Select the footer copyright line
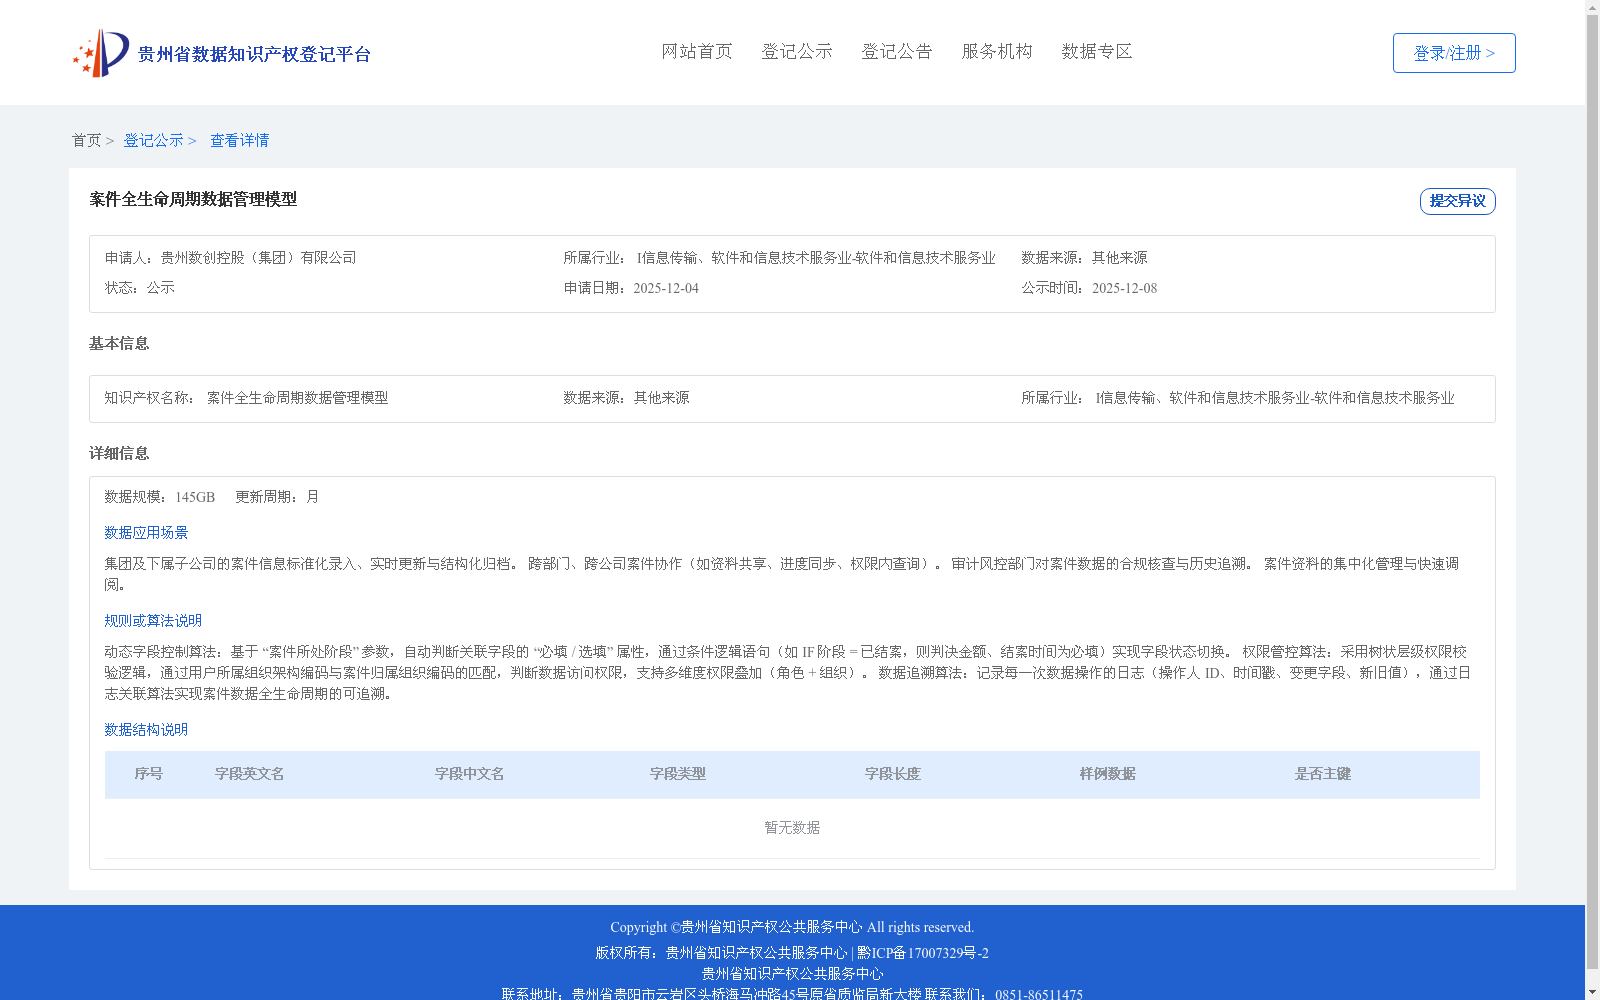The image size is (1600, 1000). click(x=792, y=927)
